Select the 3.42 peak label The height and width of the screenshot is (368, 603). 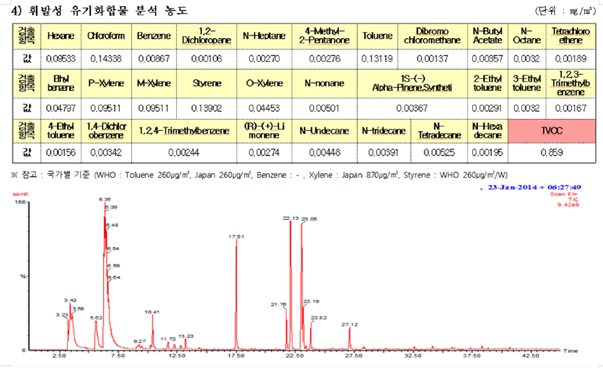pyautogui.click(x=70, y=300)
